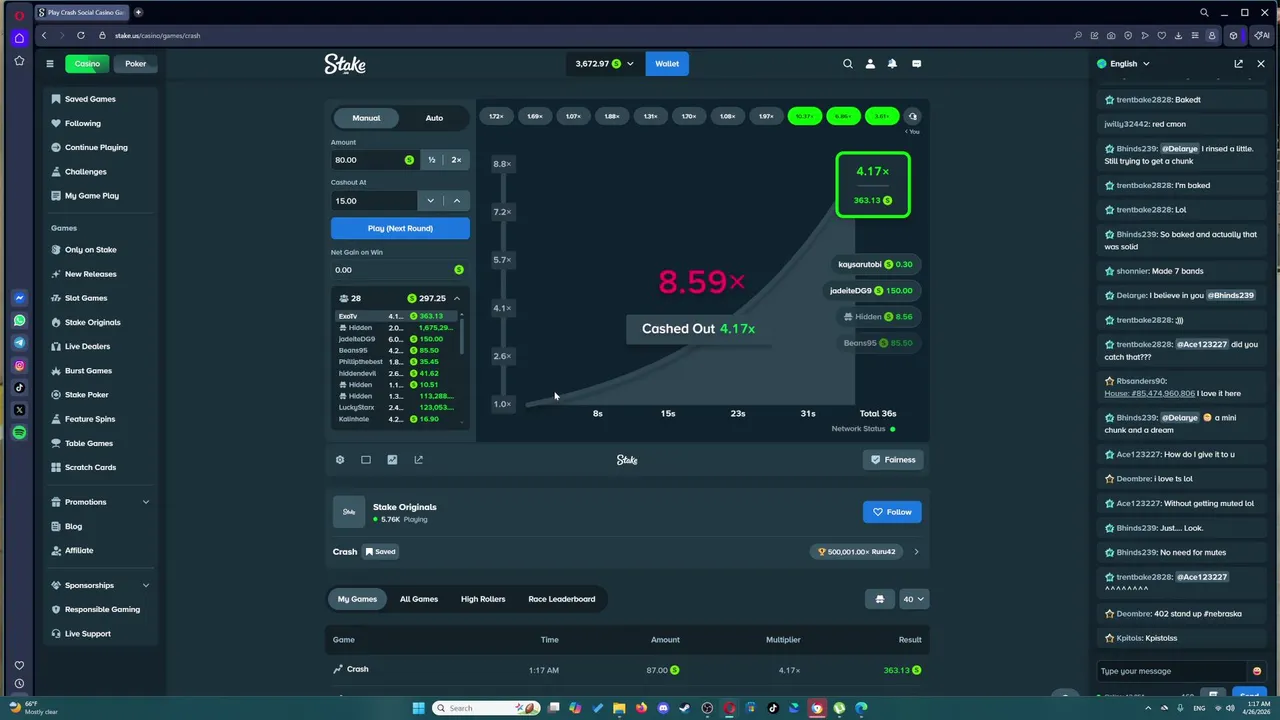Double the bet amount with 2×
Viewport: 1280px width, 720px height.
456,160
